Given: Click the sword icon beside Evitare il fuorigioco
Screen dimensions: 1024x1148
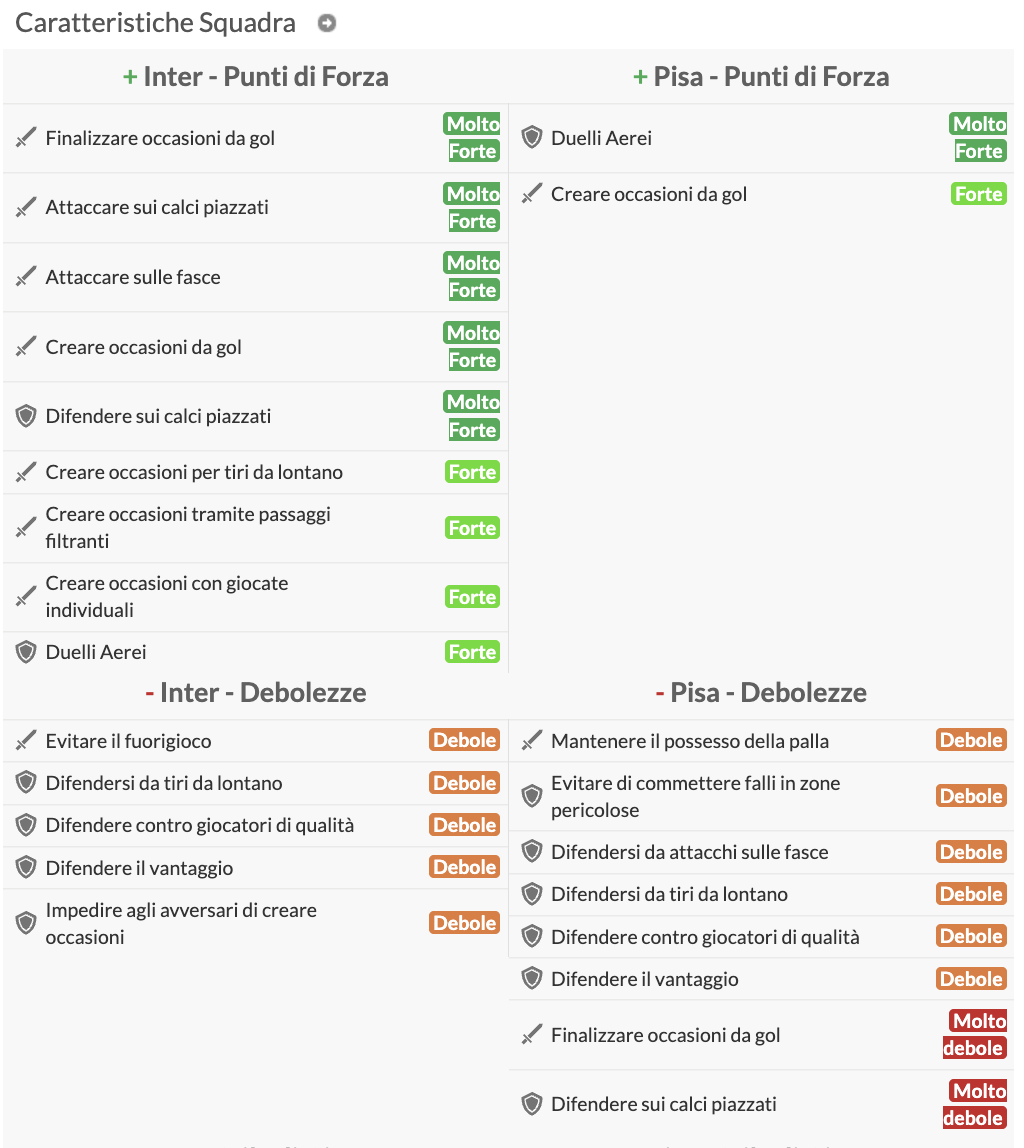Looking at the screenshot, I should [x=24, y=740].
